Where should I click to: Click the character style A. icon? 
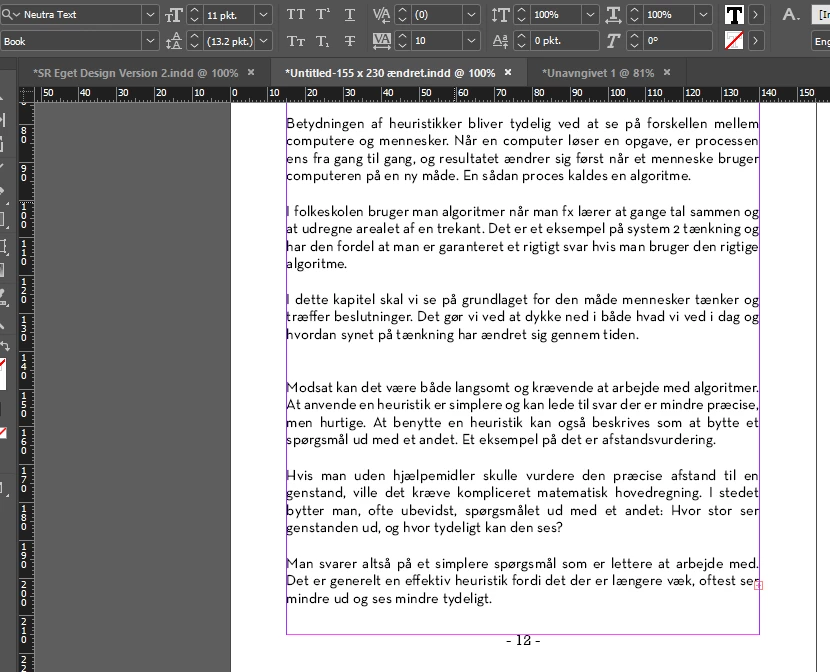[791, 14]
